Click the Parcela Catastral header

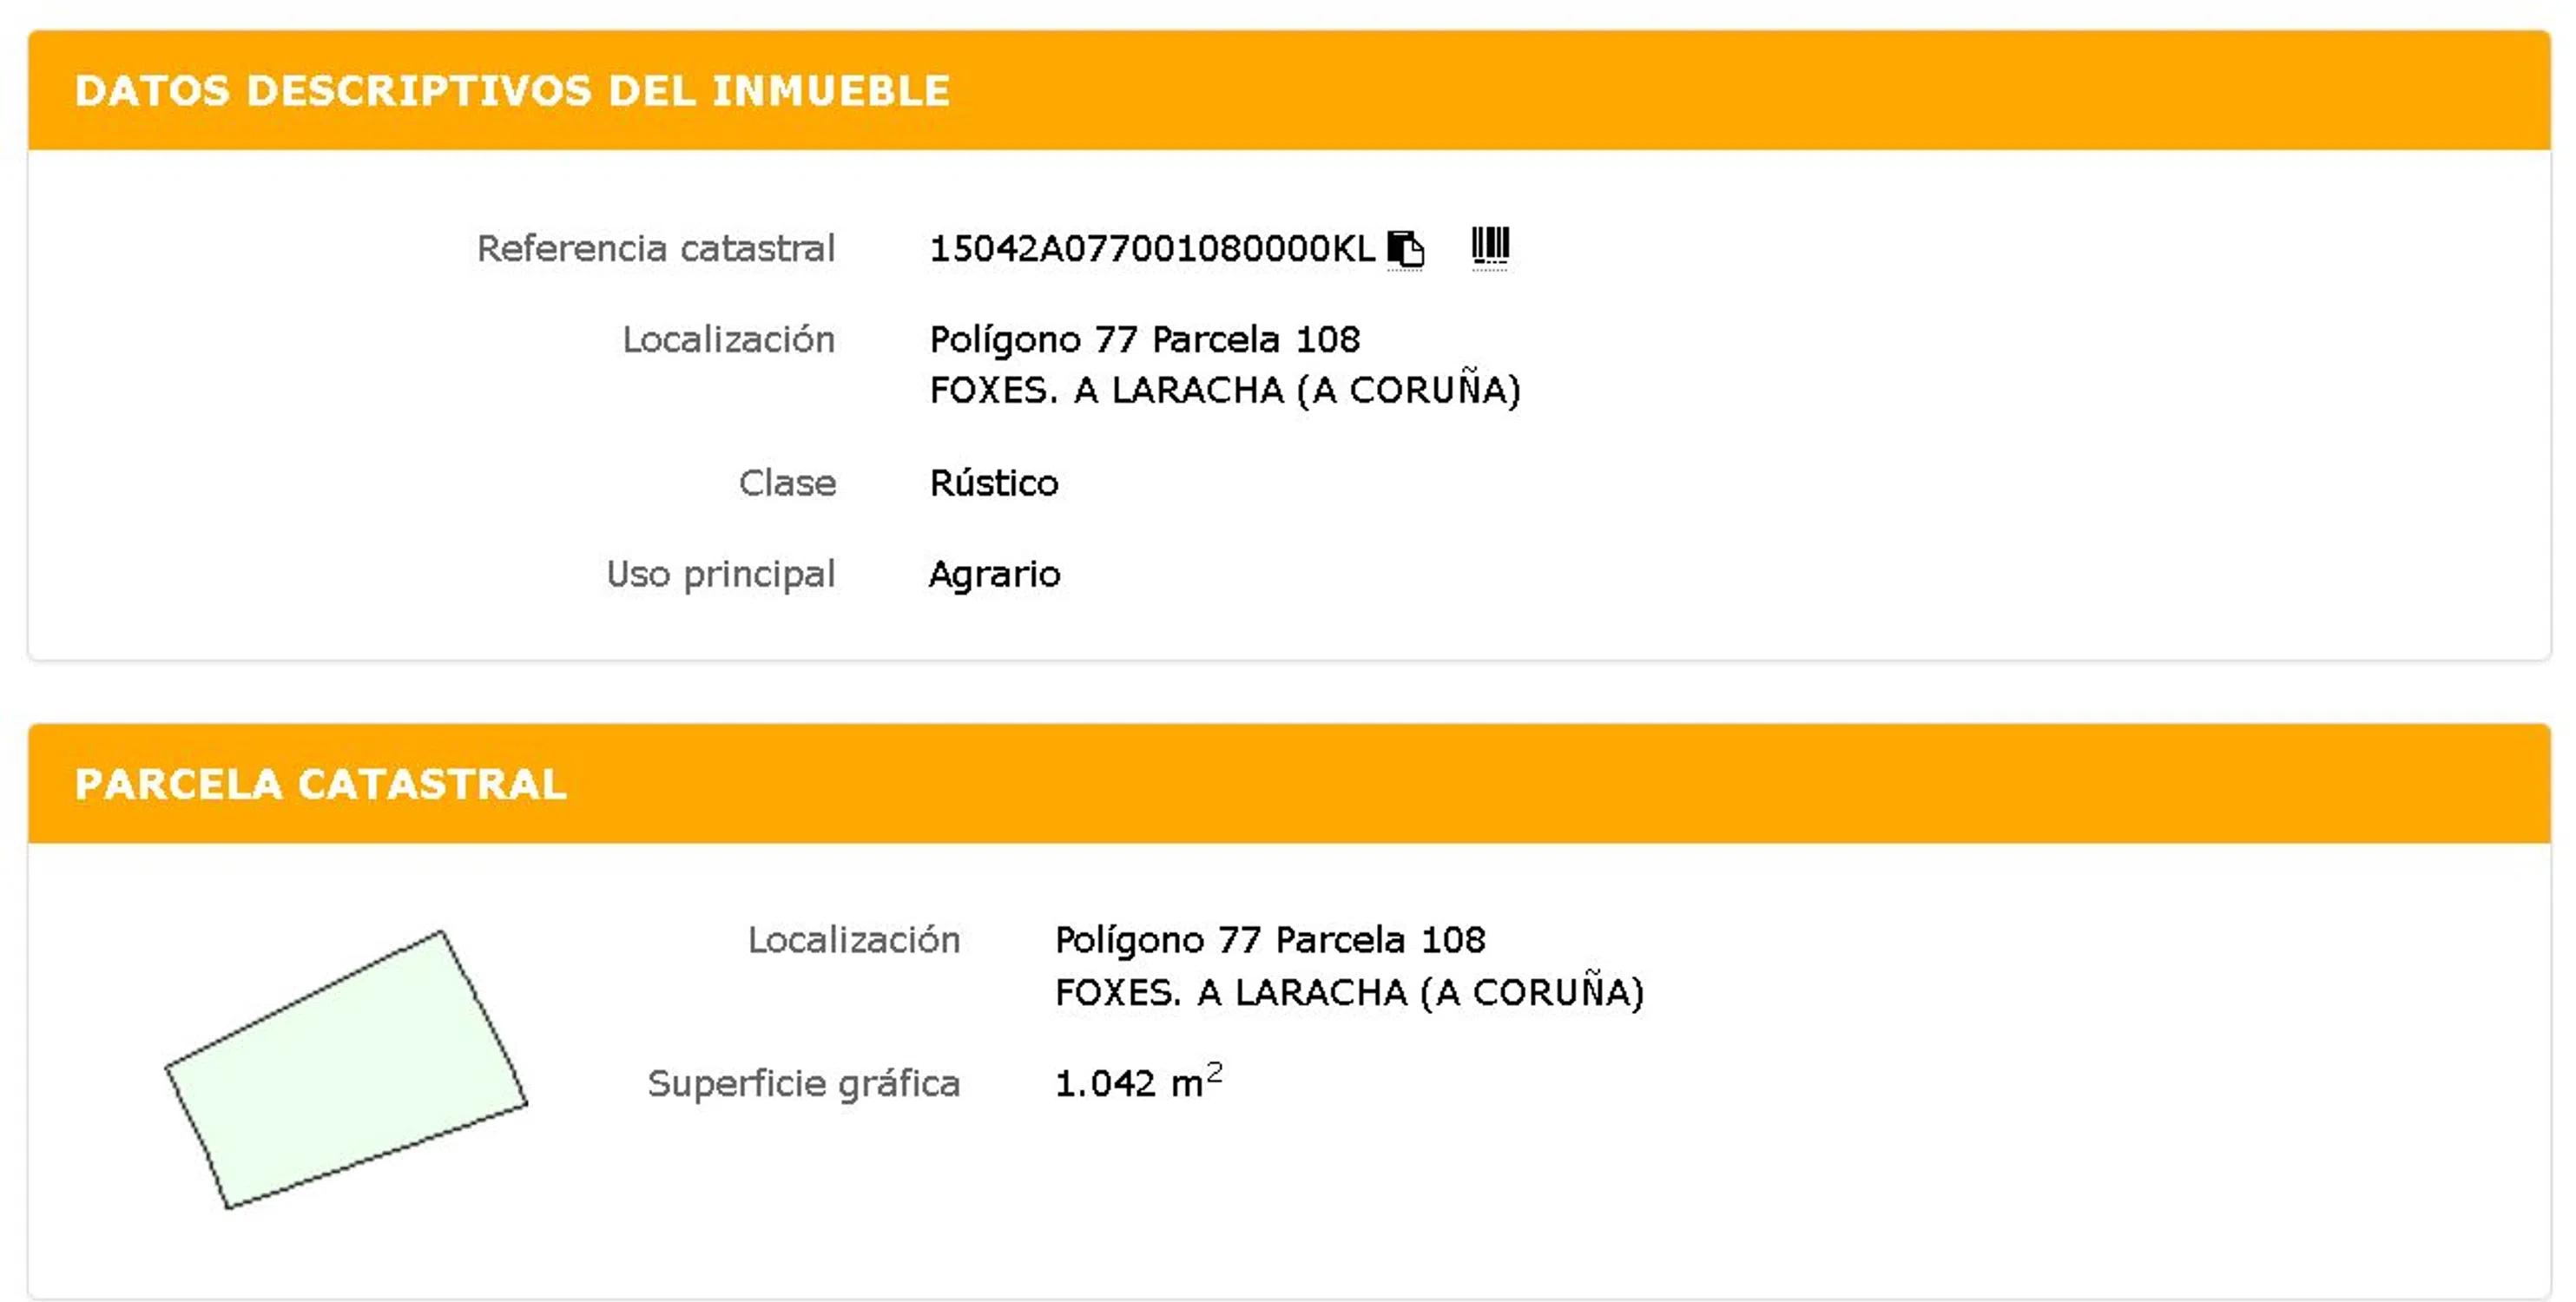[x=321, y=784]
